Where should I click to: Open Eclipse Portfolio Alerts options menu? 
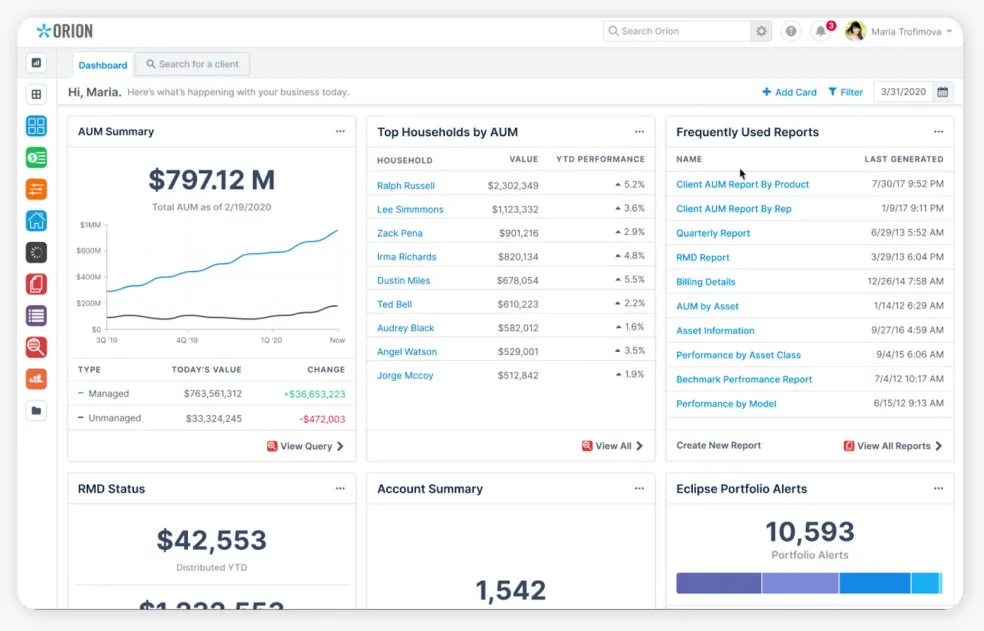[938, 488]
